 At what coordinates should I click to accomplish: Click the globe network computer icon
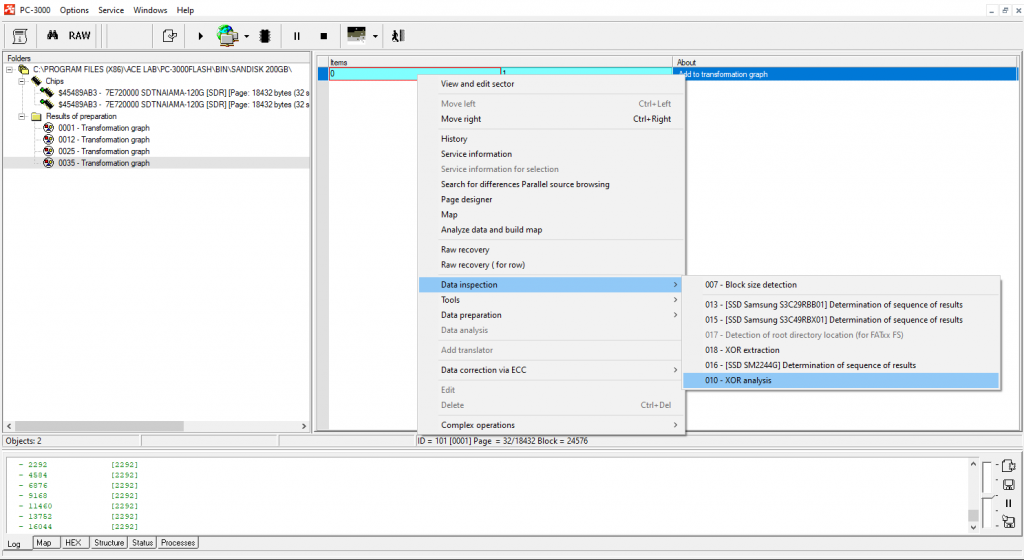227,35
